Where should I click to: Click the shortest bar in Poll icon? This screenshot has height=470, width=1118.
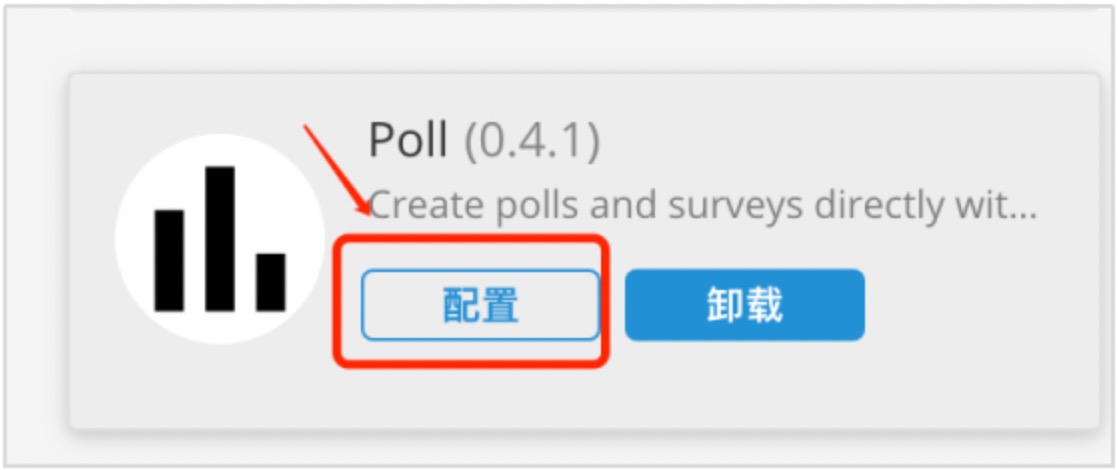pos(271,282)
